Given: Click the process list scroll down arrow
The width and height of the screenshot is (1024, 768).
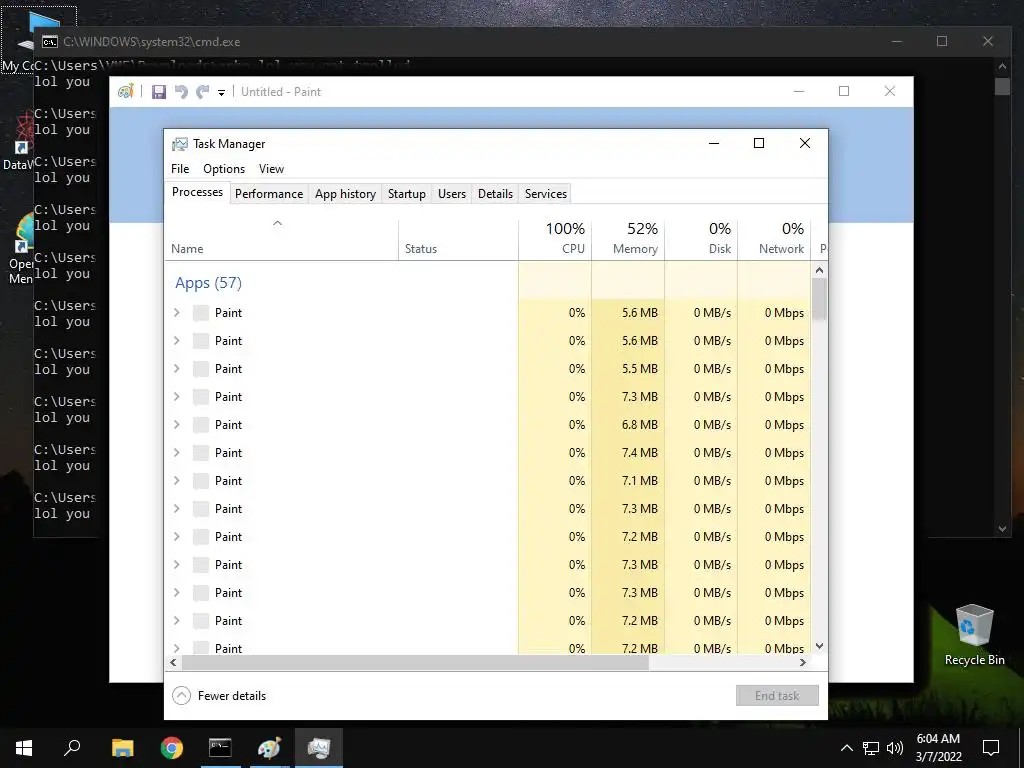Looking at the screenshot, I should coord(819,646).
